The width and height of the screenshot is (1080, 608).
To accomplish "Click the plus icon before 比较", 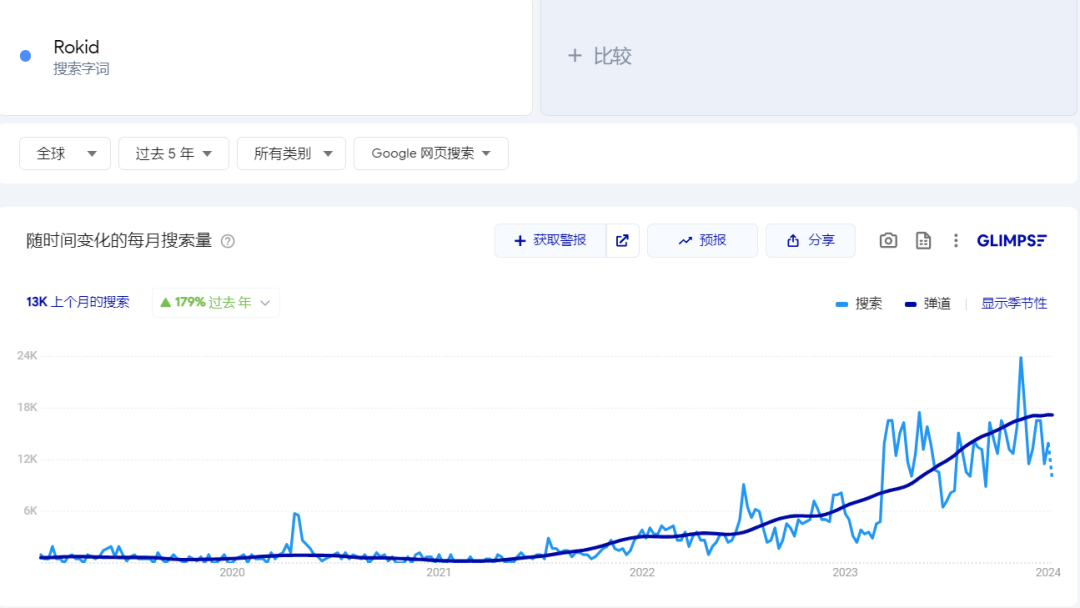I will (x=574, y=56).
